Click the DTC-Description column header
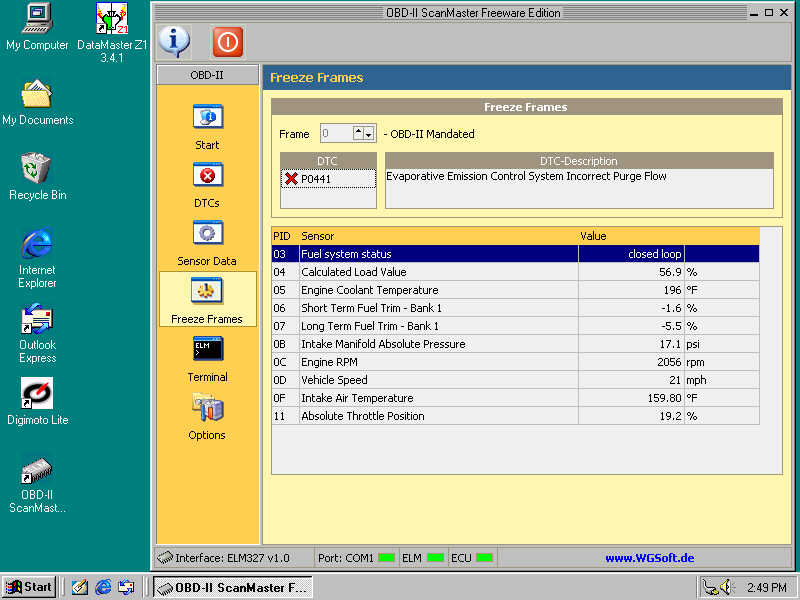This screenshot has width=800, height=600. pyautogui.click(x=579, y=161)
